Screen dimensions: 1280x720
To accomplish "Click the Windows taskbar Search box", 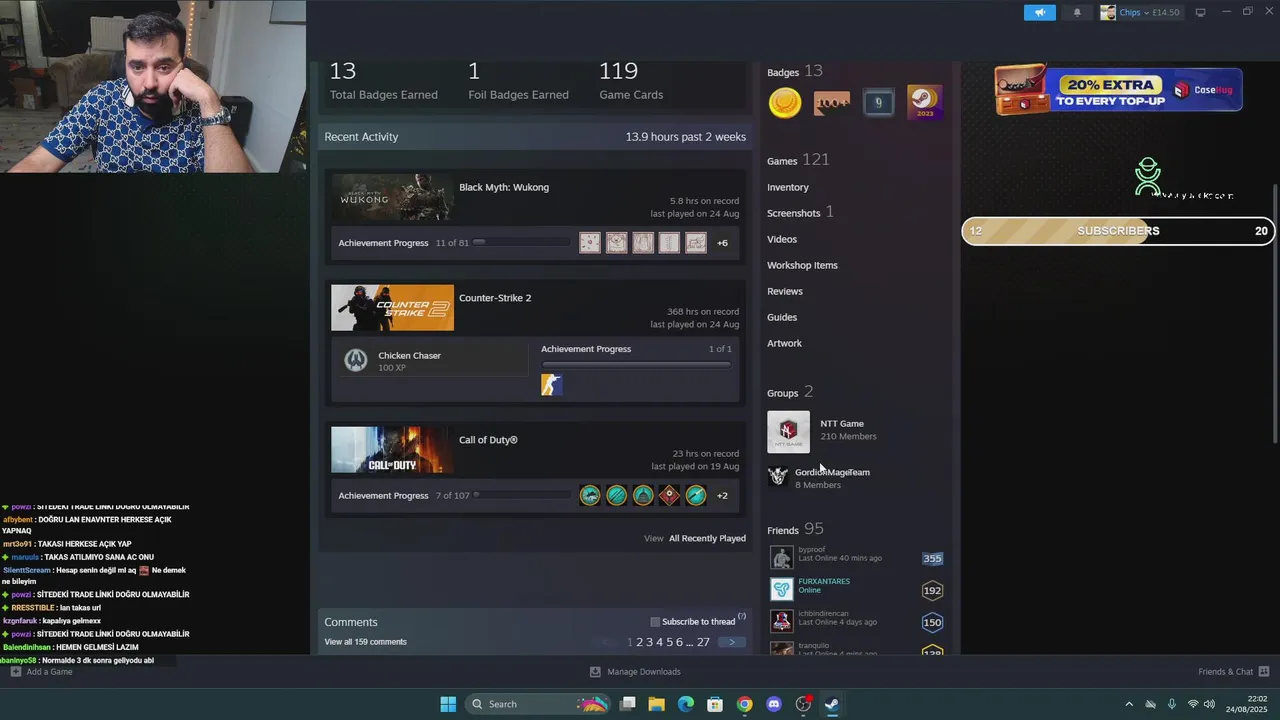I will 539,704.
